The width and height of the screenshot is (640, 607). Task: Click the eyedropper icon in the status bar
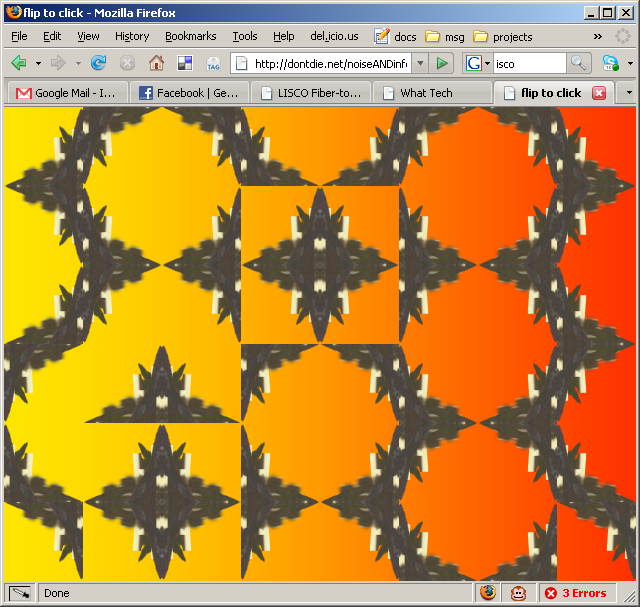click(20, 593)
